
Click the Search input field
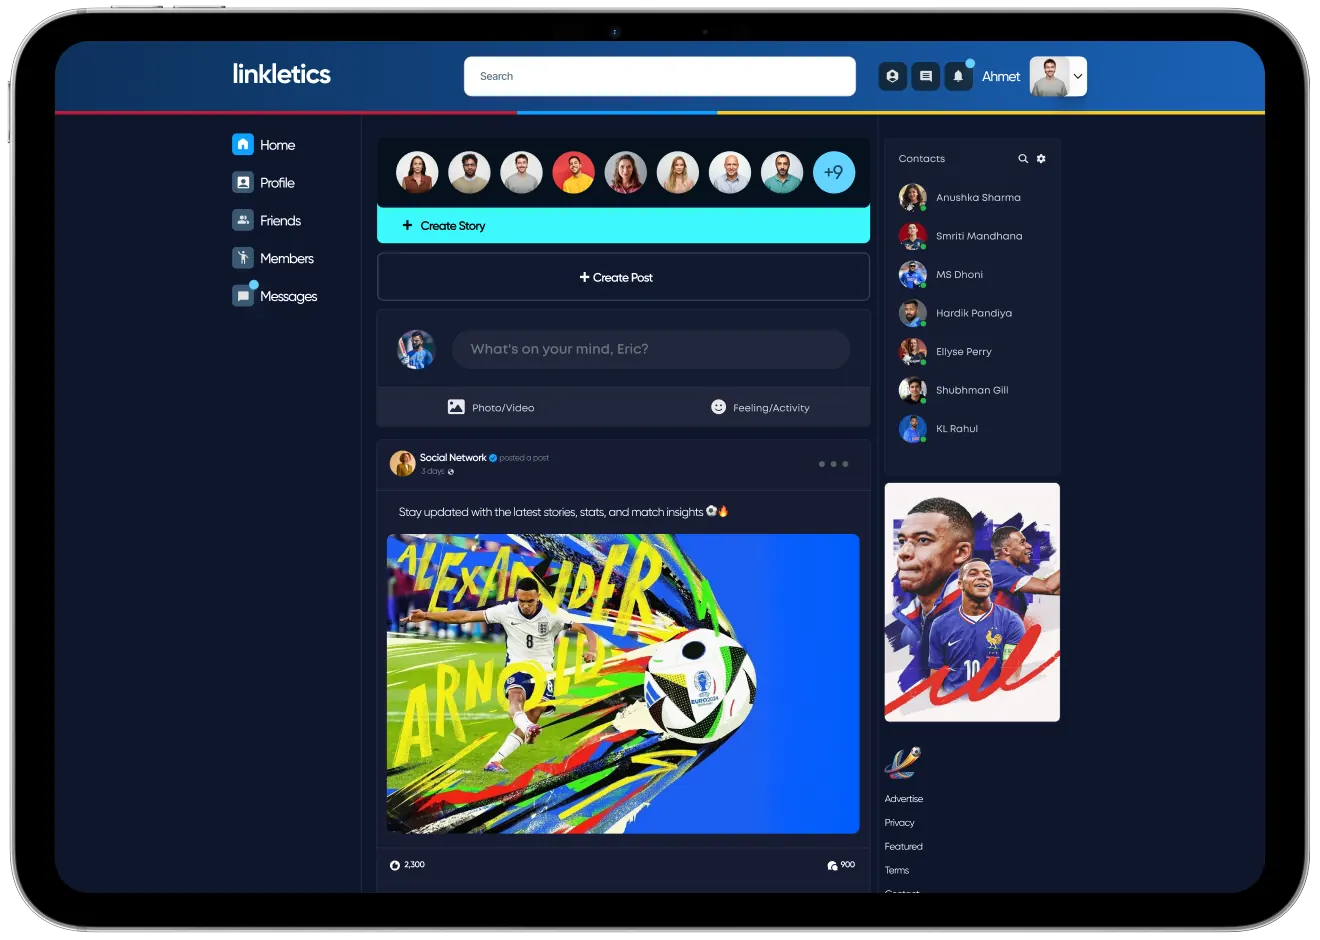click(660, 76)
